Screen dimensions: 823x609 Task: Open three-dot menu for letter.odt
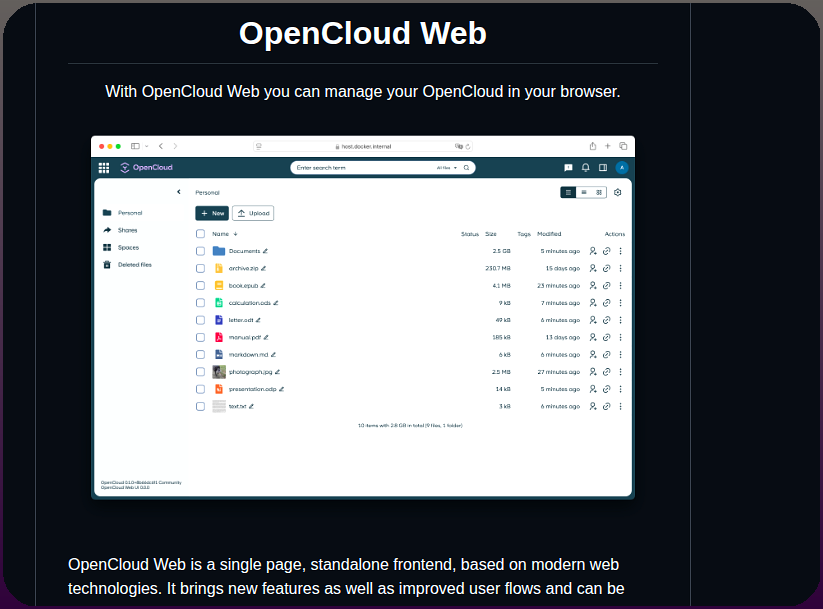click(x=620, y=320)
